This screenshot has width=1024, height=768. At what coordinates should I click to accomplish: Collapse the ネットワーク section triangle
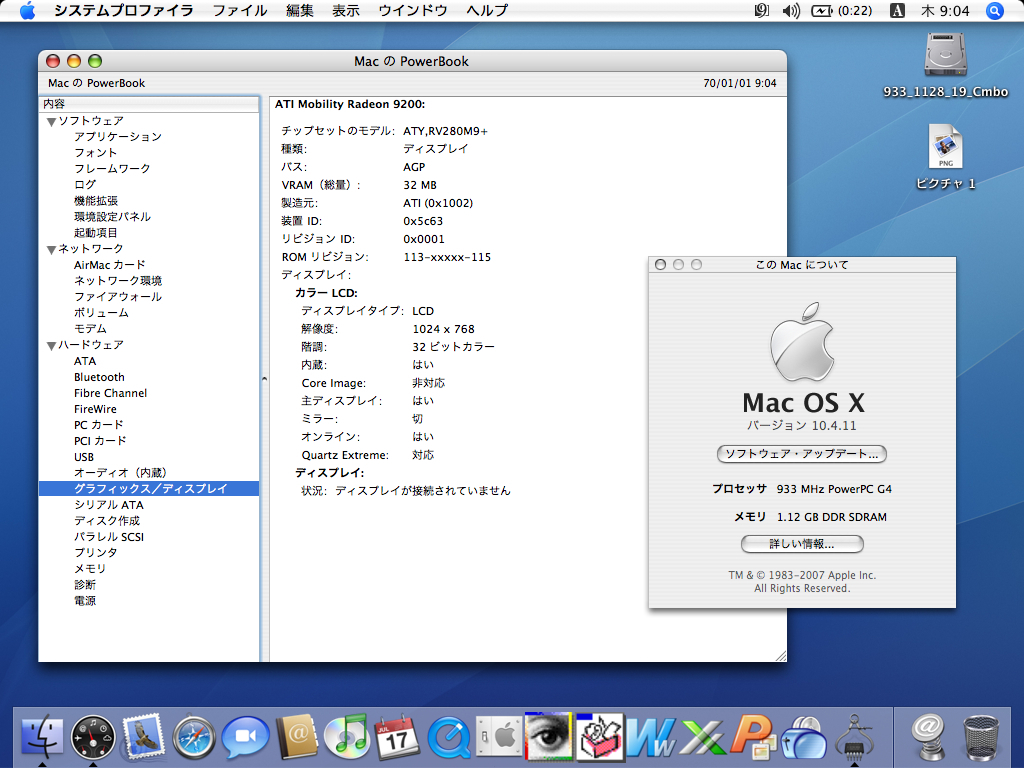pyautogui.click(x=51, y=249)
